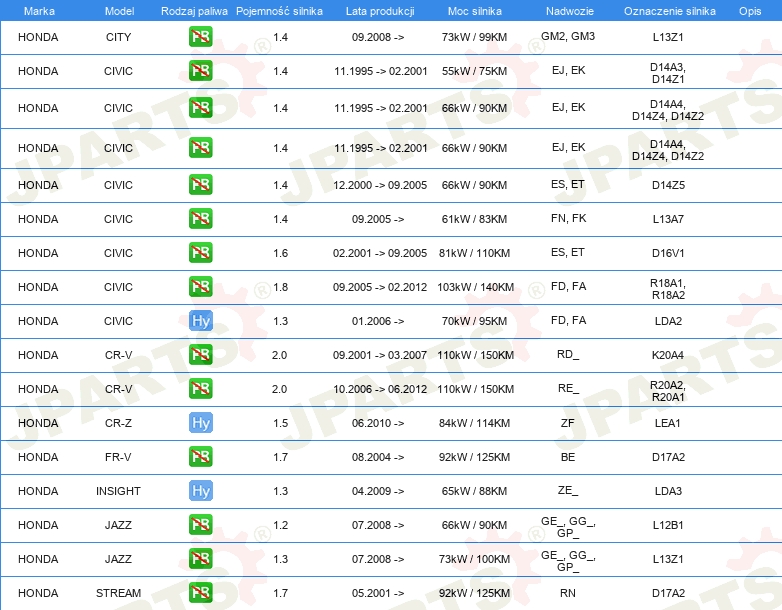Click the Pojemność silnika column header
The height and width of the screenshot is (610, 782).
[x=279, y=11]
